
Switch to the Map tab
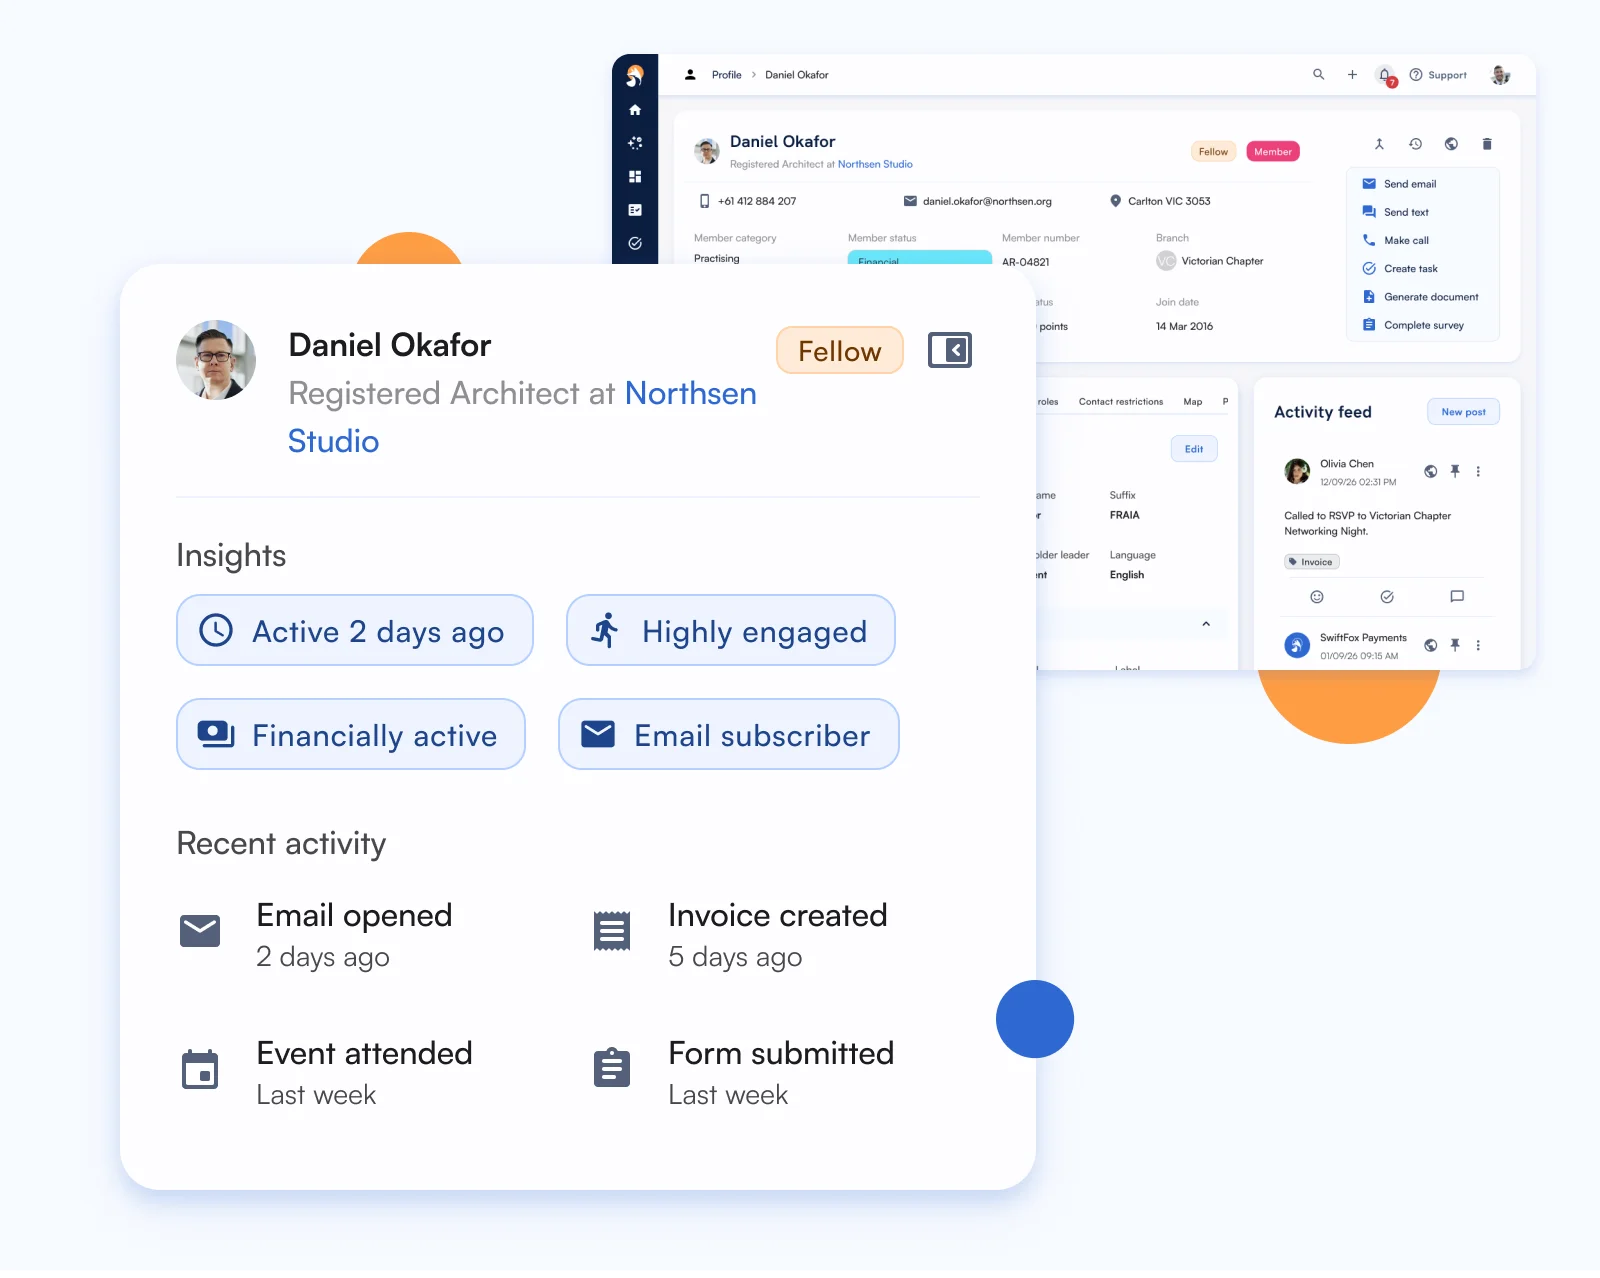[x=1193, y=402]
